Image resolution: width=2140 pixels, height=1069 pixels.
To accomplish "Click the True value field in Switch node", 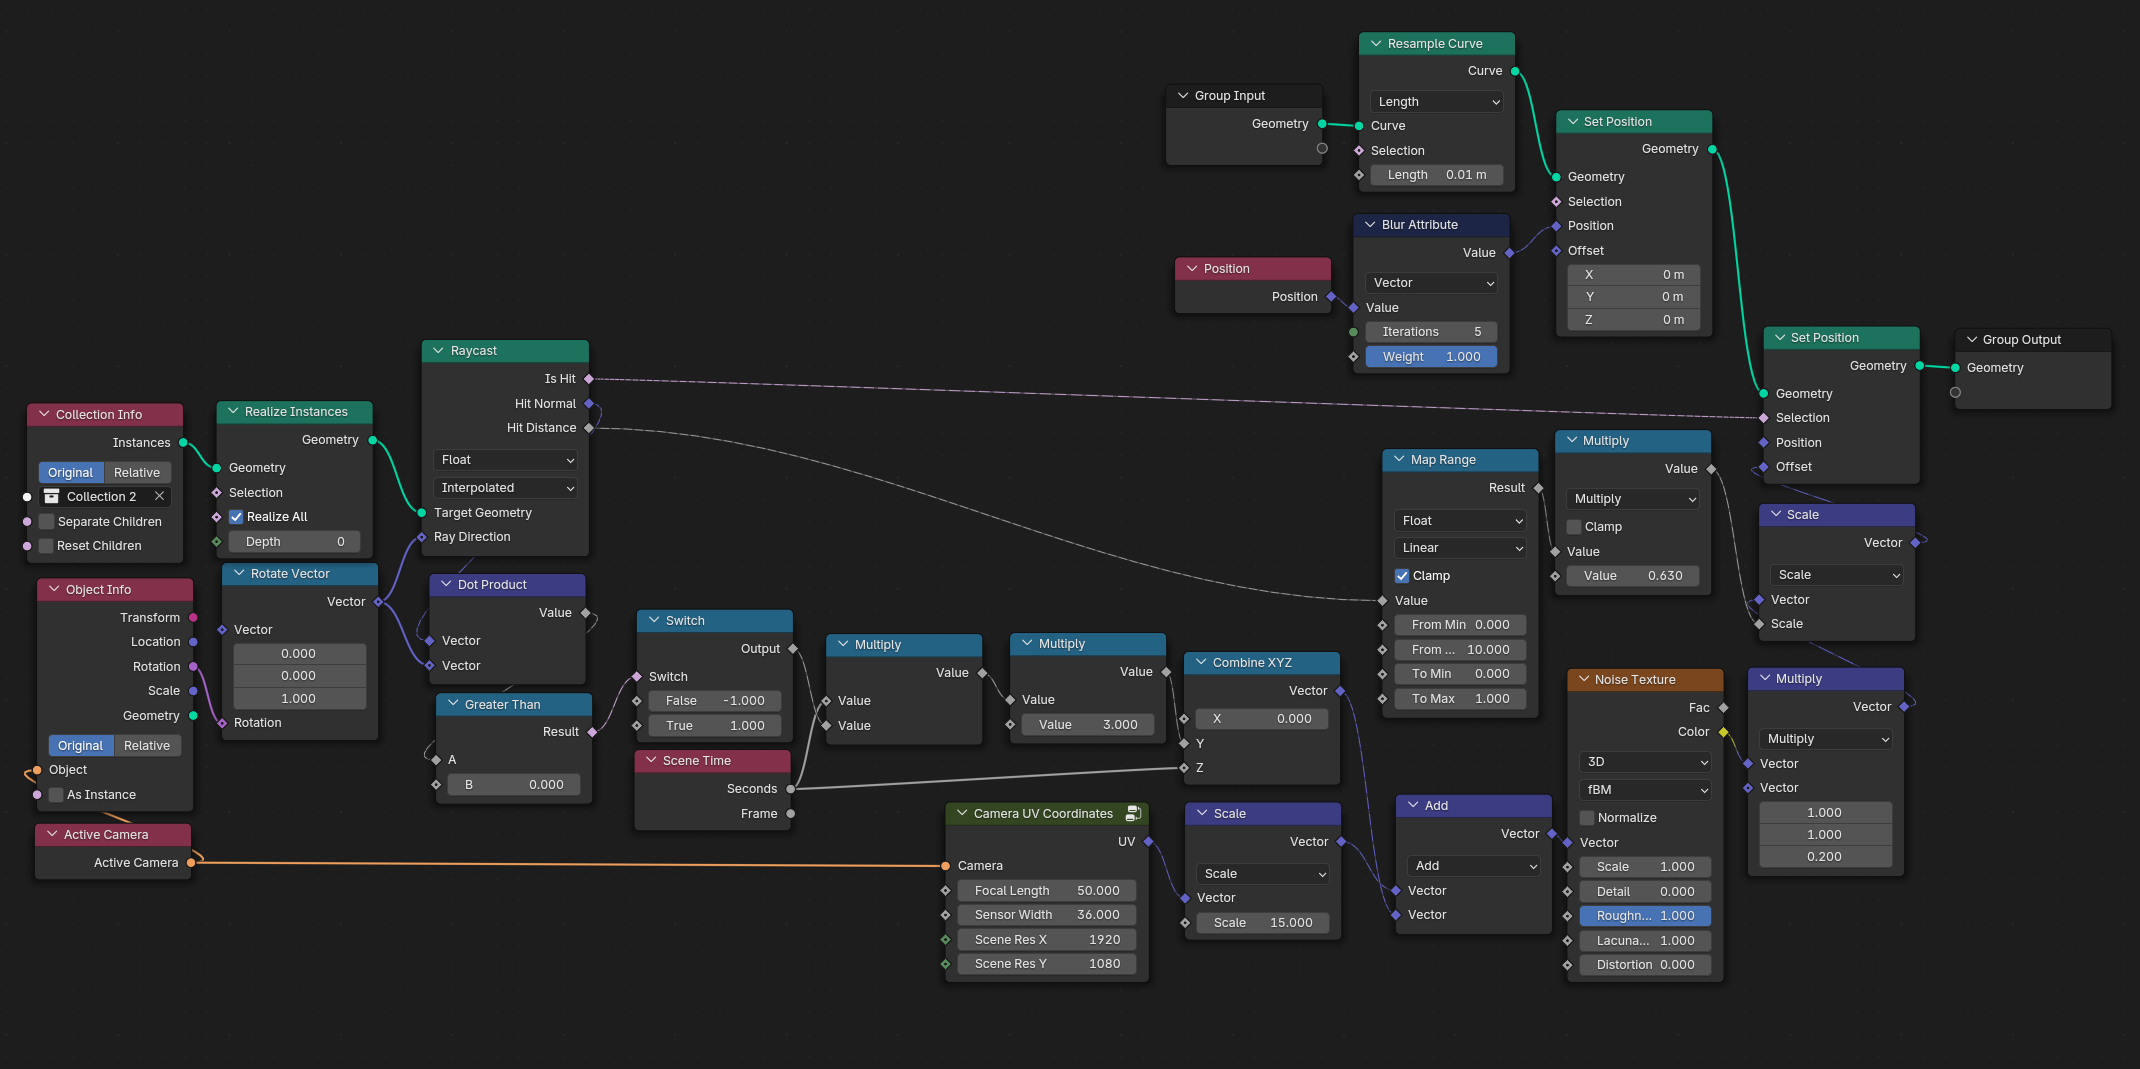I will click(715, 726).
